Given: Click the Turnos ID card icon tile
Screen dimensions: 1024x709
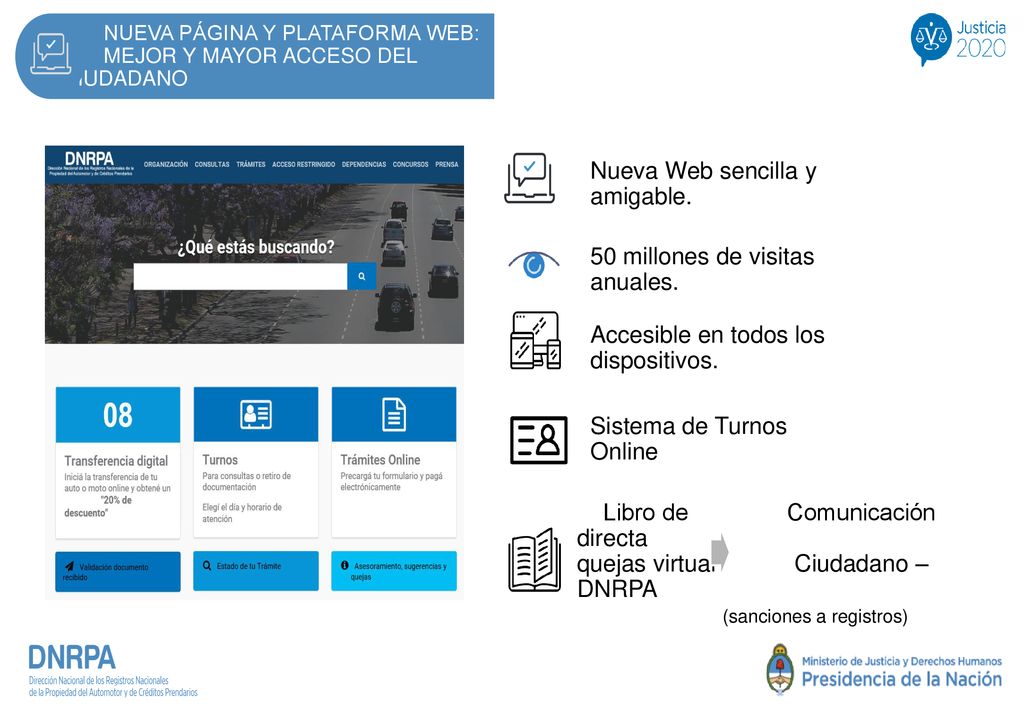Looking at the screenshot, I should click(256, 415).
